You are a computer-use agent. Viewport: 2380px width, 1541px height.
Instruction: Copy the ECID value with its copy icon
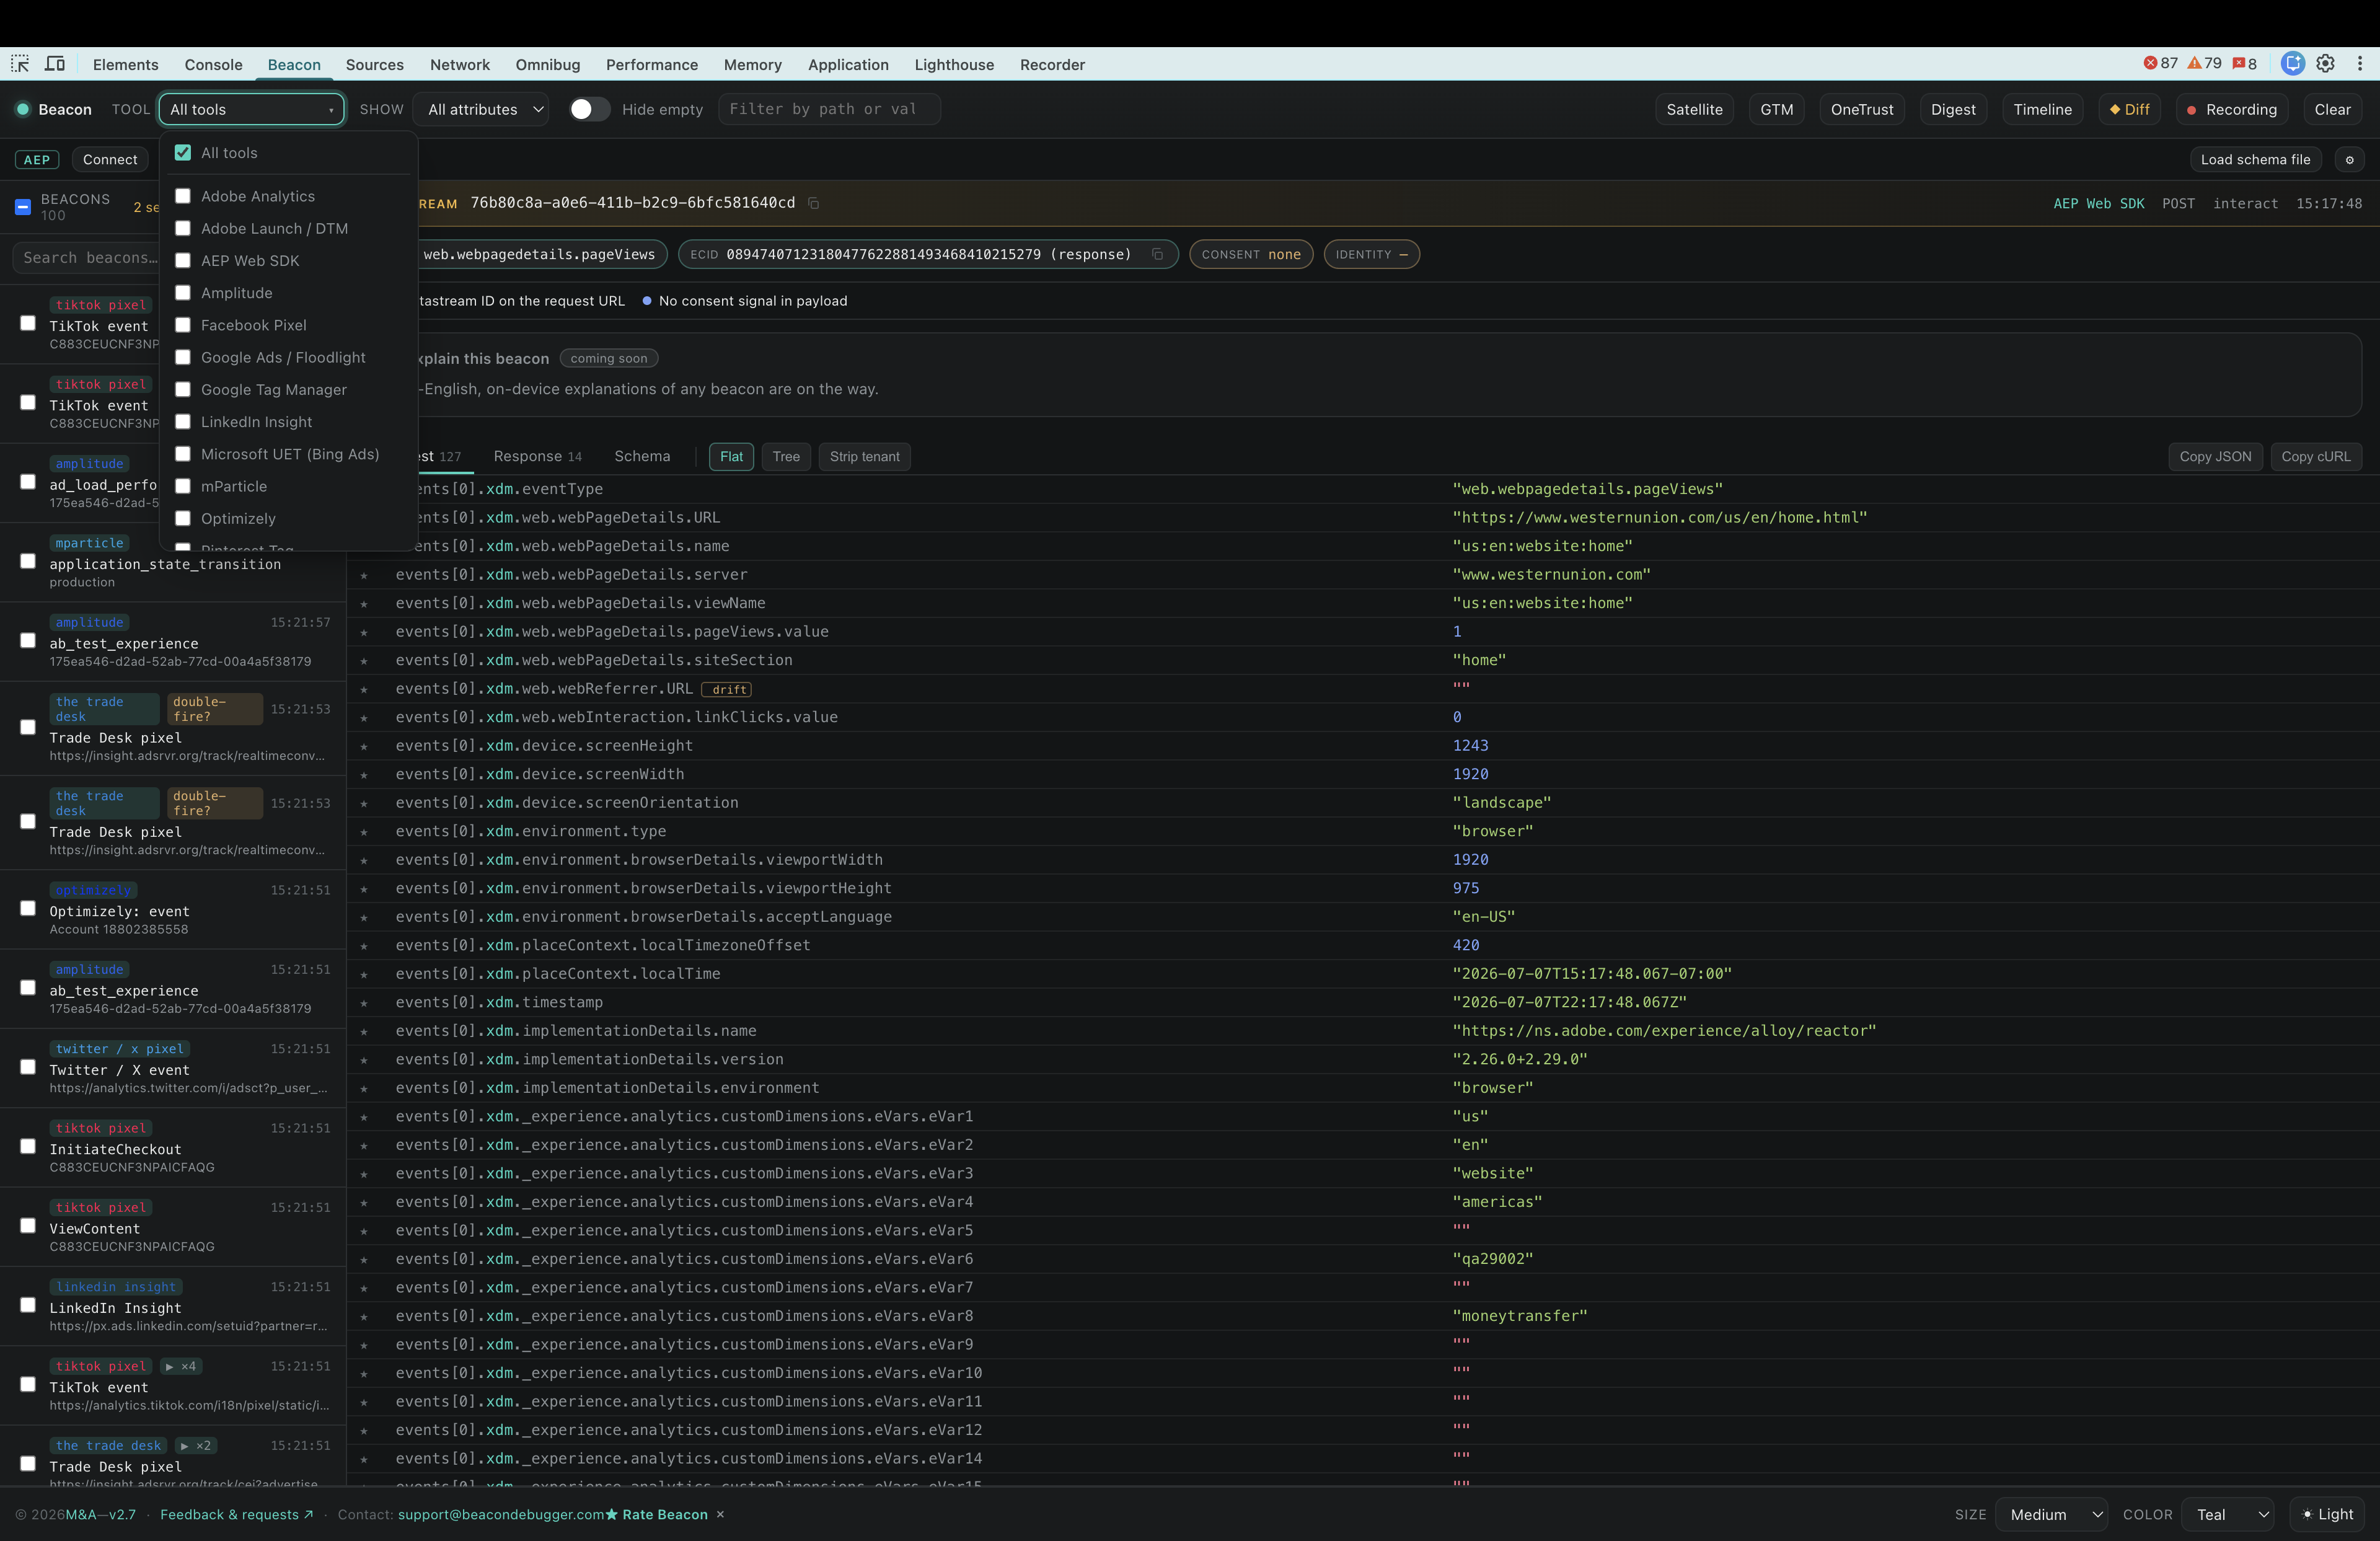pos(1157,254)
